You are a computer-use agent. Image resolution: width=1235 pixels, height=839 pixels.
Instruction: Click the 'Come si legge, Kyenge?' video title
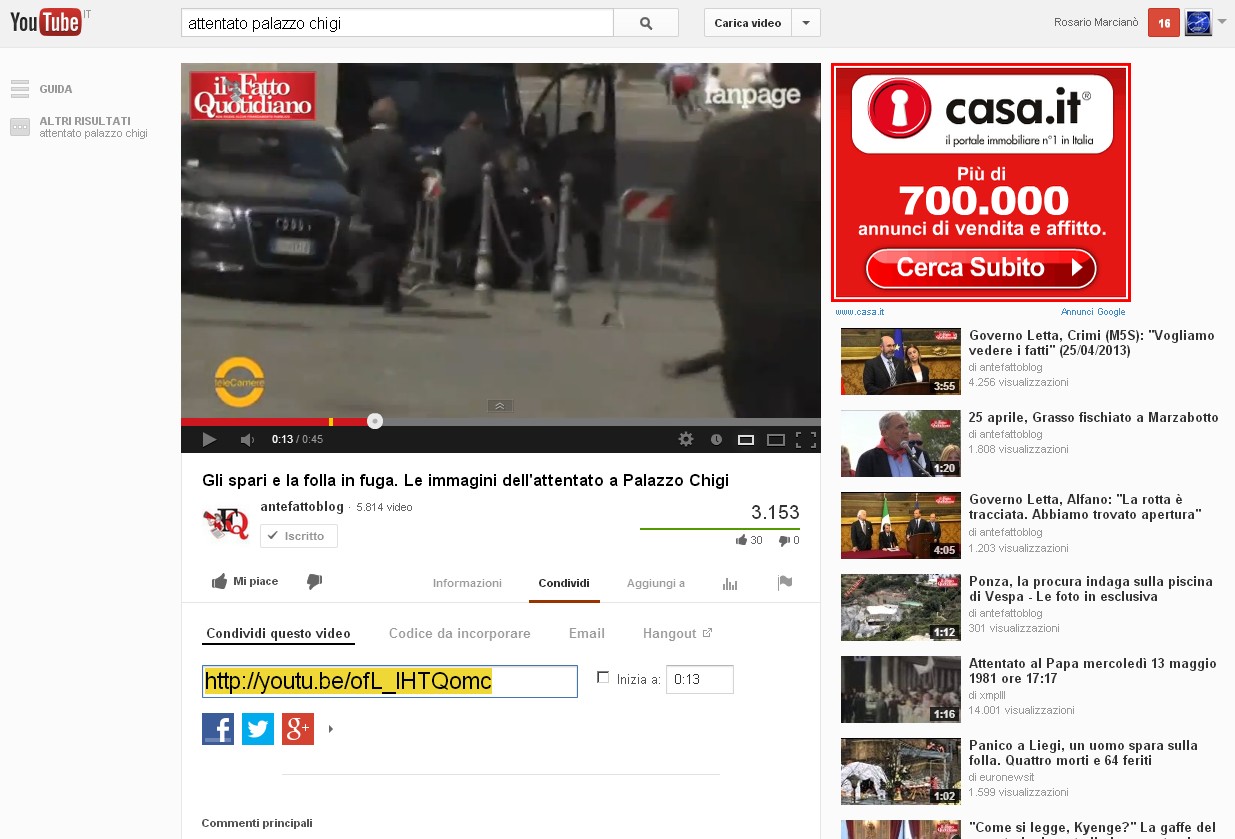(1093, 828)
